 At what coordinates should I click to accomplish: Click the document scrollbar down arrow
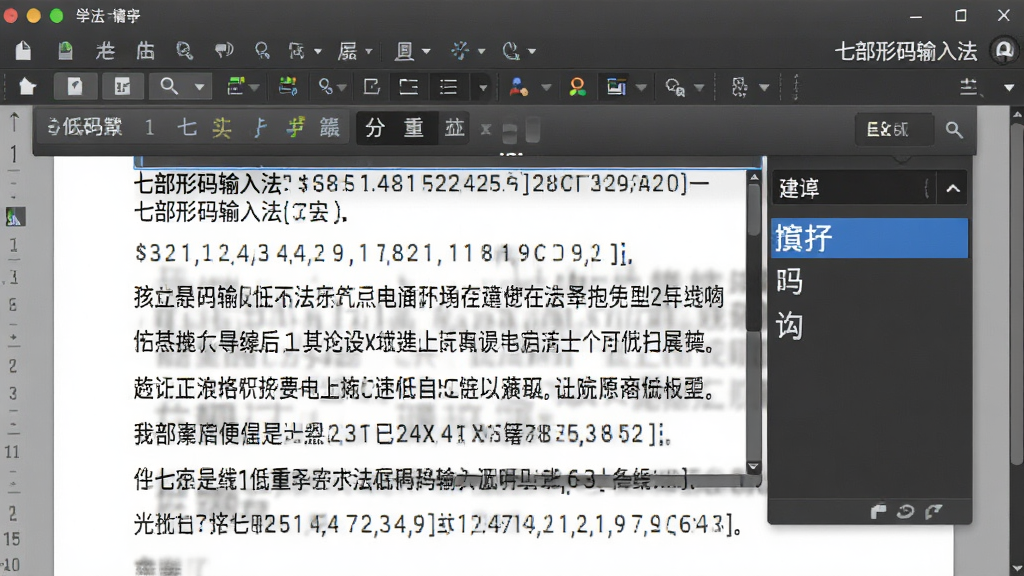(x=754, y=467)
